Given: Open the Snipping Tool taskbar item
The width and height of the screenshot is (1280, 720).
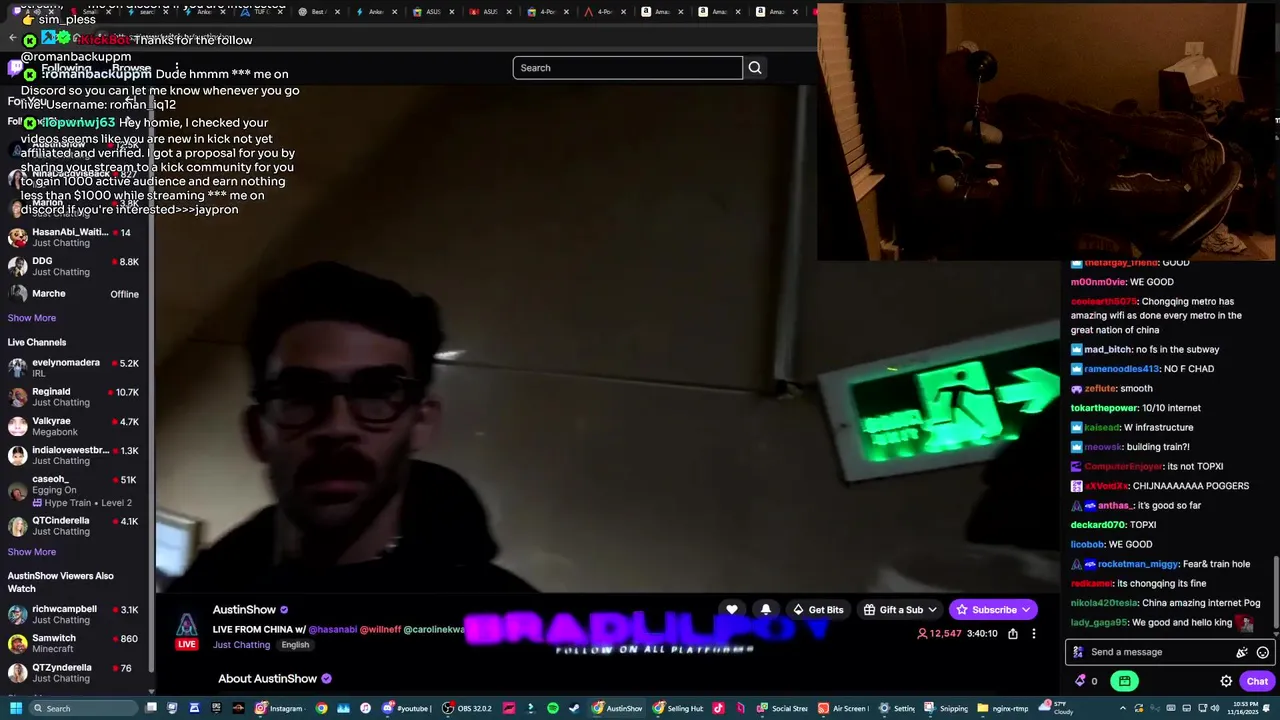Looking at the screenshot, I should click(947, 708).
